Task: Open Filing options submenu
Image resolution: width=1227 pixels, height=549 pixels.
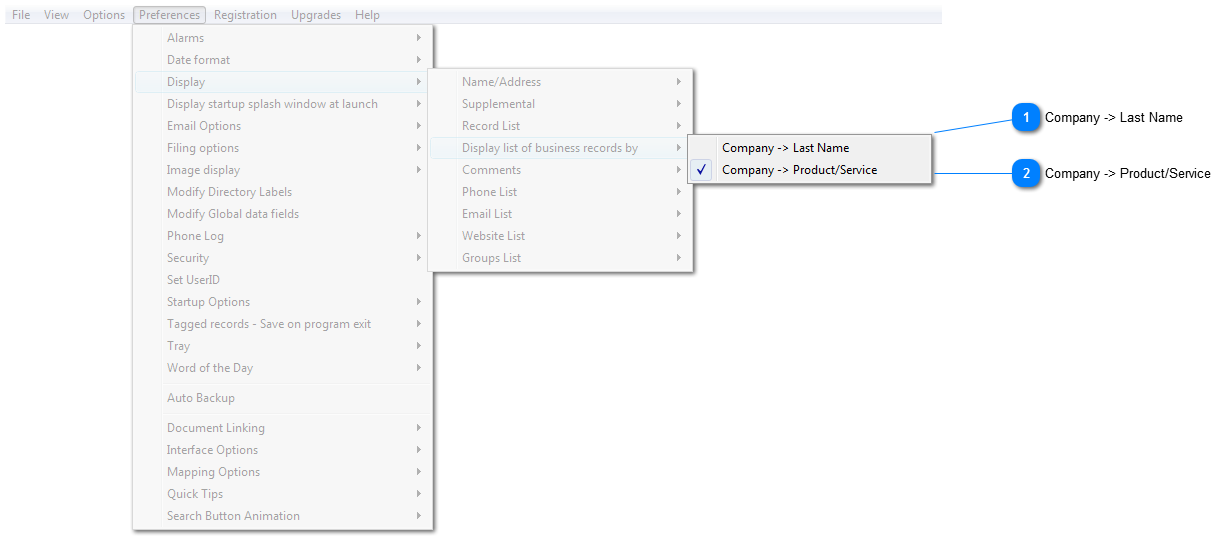Action: pos(283,148)
